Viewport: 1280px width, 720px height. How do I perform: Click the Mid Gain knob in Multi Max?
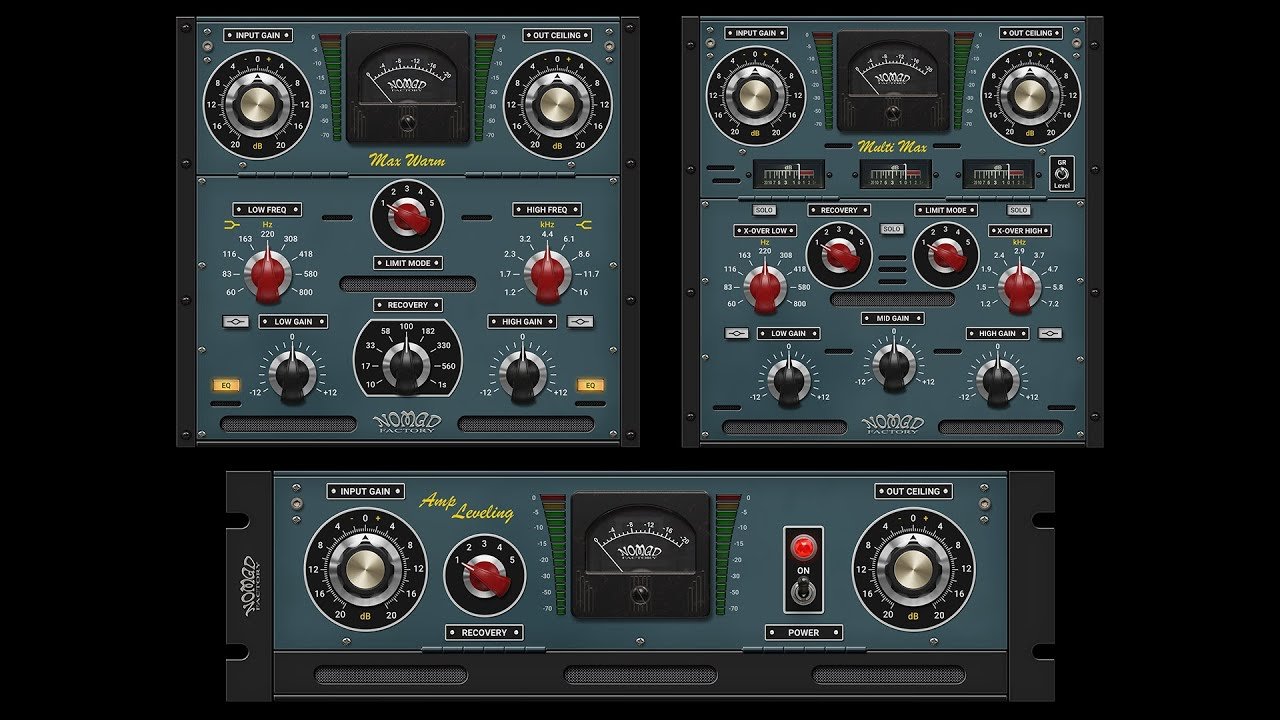tap(893, 367)
